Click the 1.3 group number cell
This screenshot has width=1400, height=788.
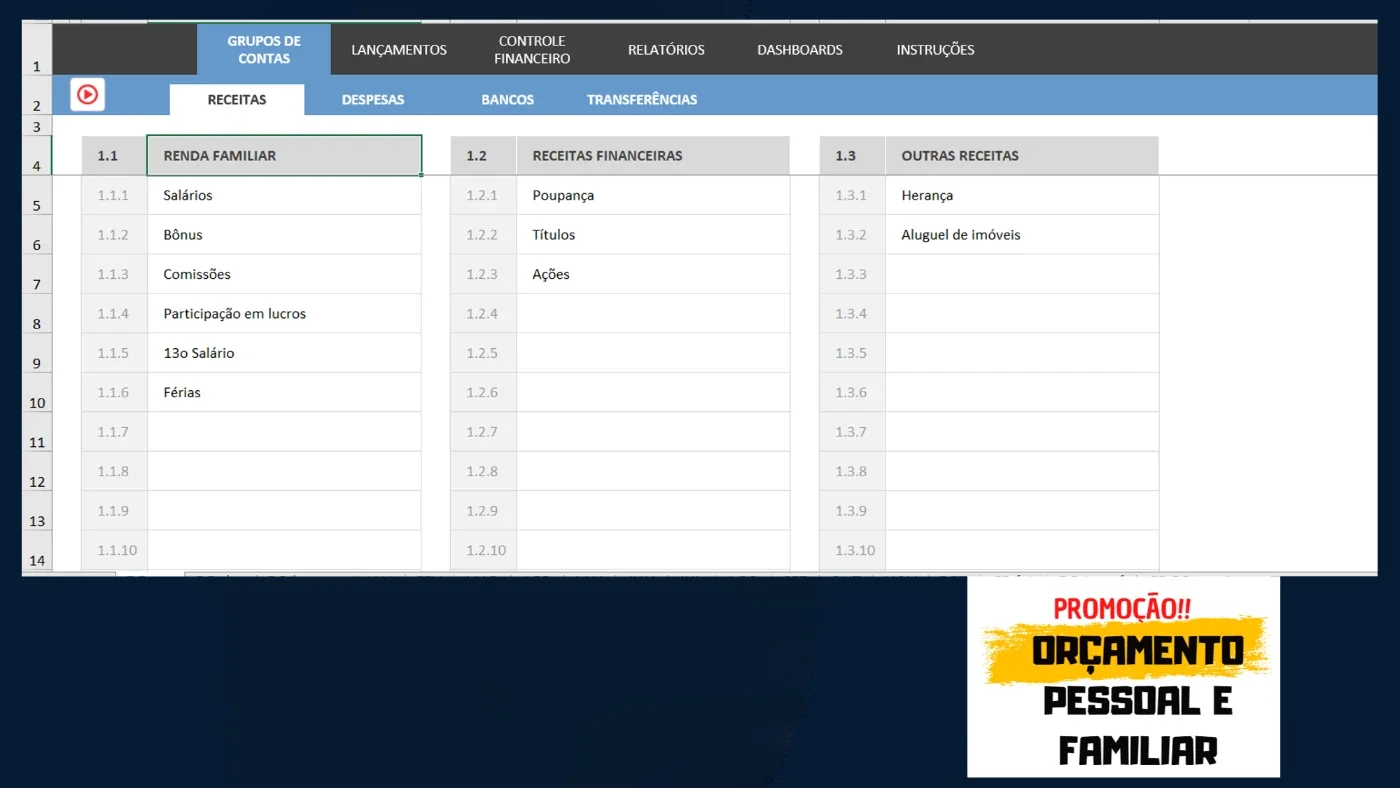click(852, 156)
